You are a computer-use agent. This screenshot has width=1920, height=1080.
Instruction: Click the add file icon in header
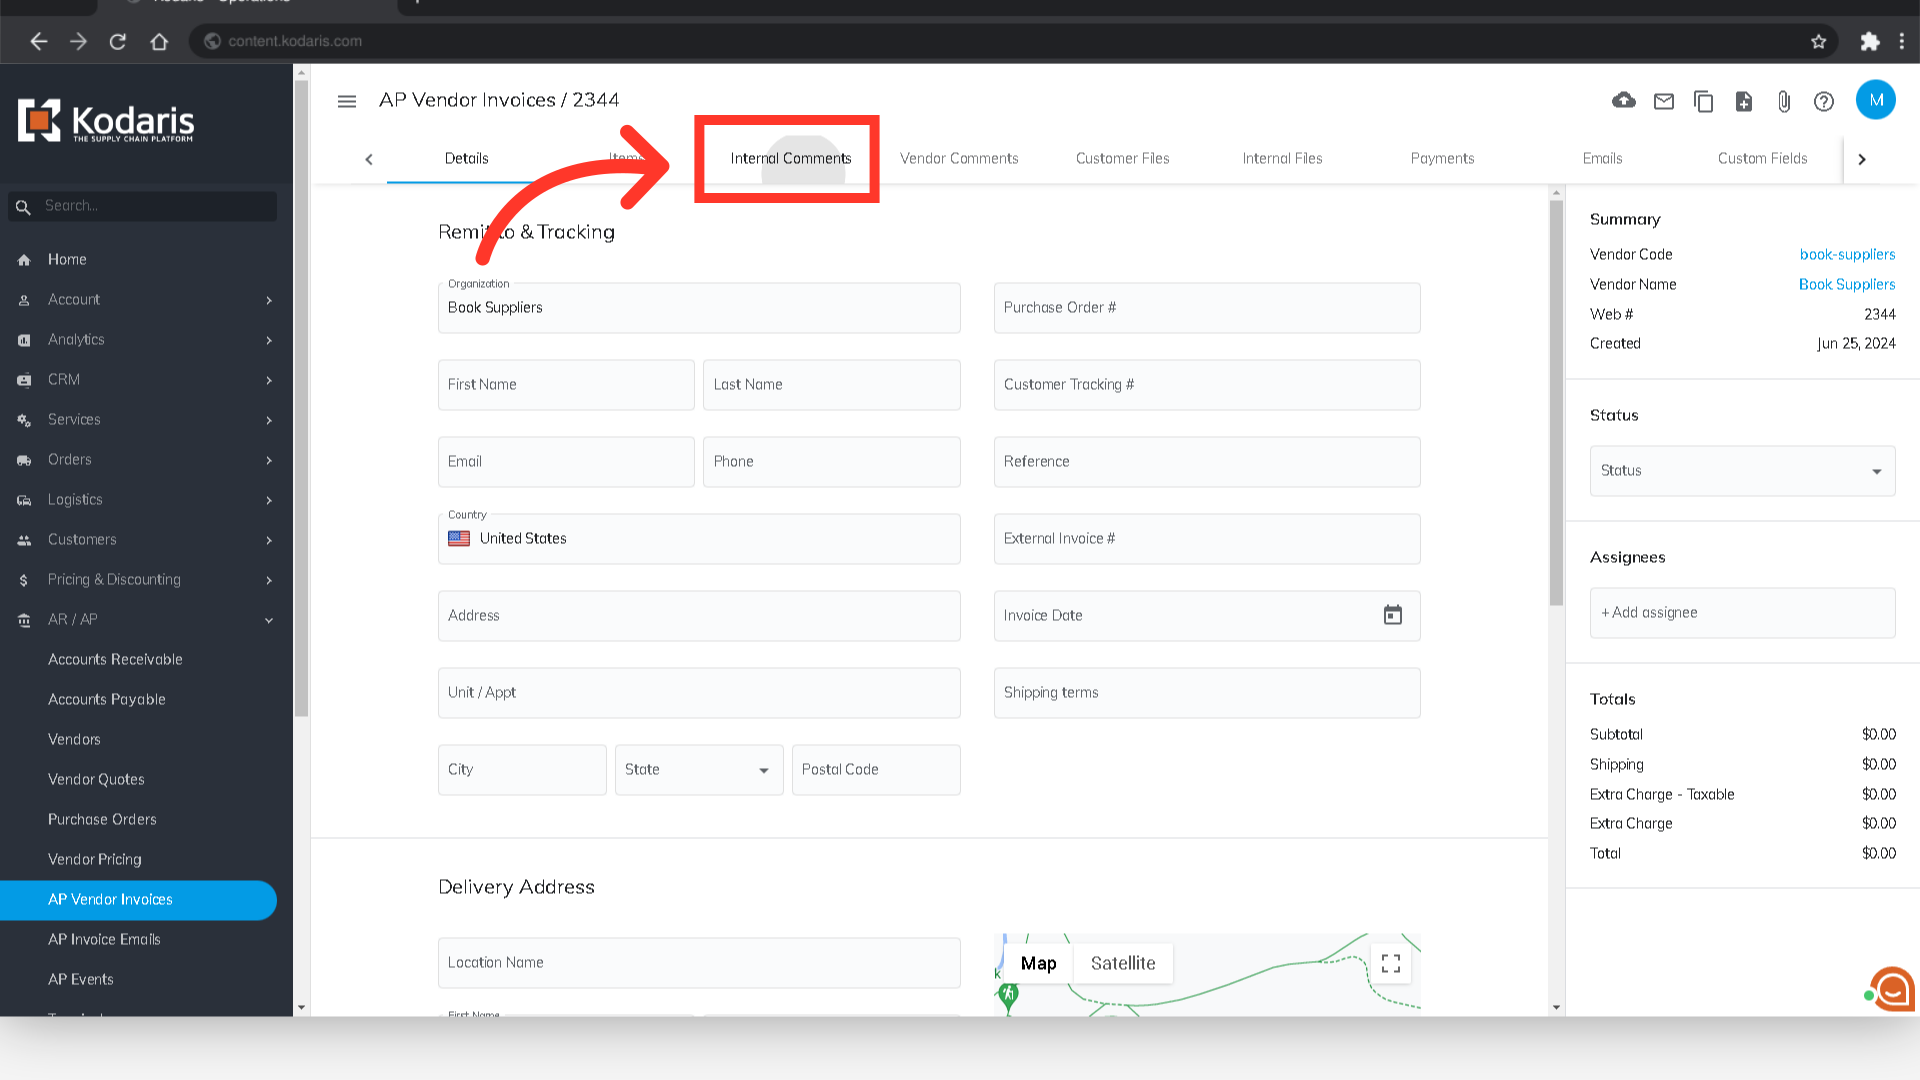coord(1744,101)
